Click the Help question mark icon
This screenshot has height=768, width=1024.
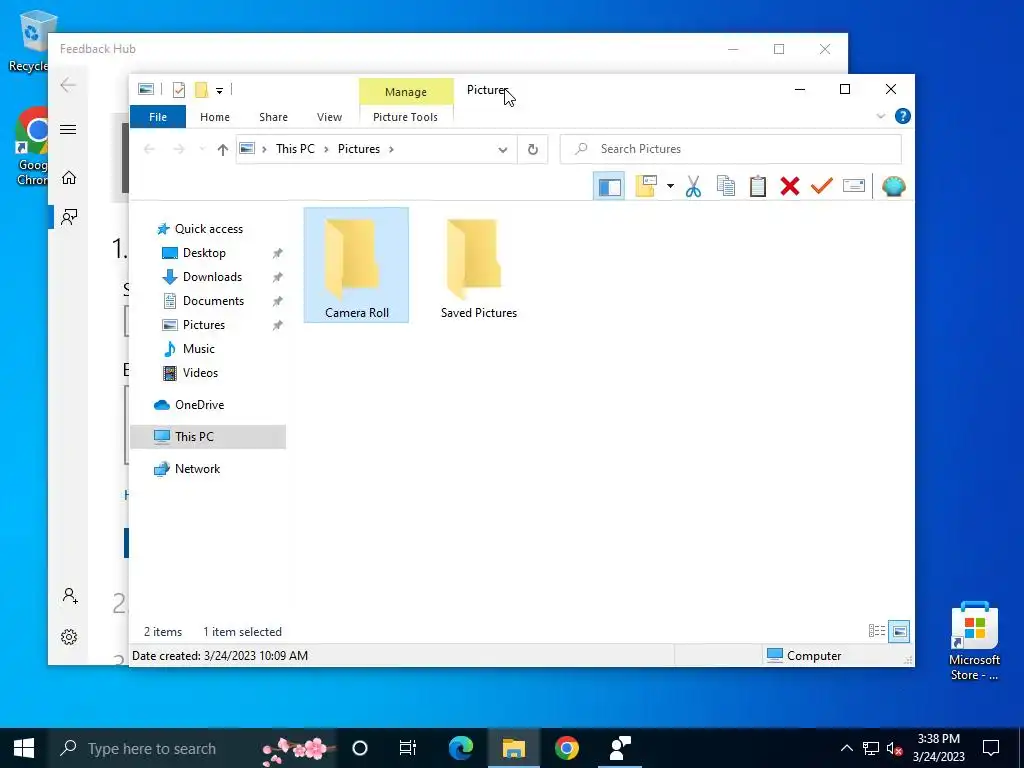click(x=903, y=116)
